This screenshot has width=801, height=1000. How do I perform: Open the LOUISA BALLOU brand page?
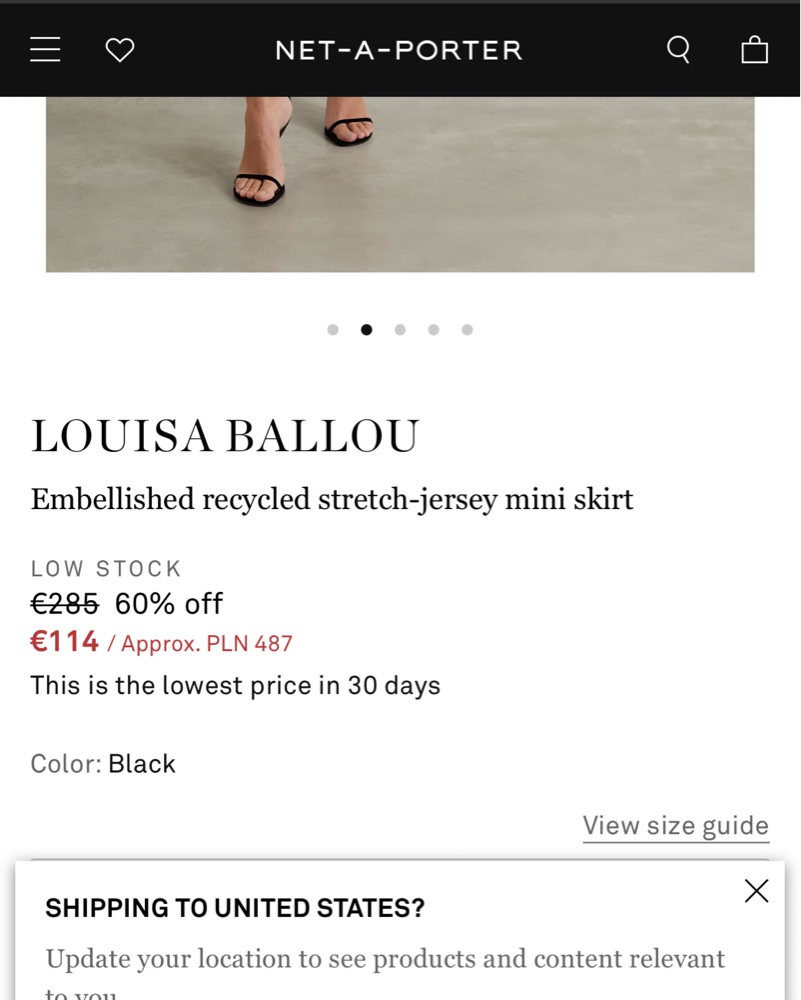click(225, 436)
